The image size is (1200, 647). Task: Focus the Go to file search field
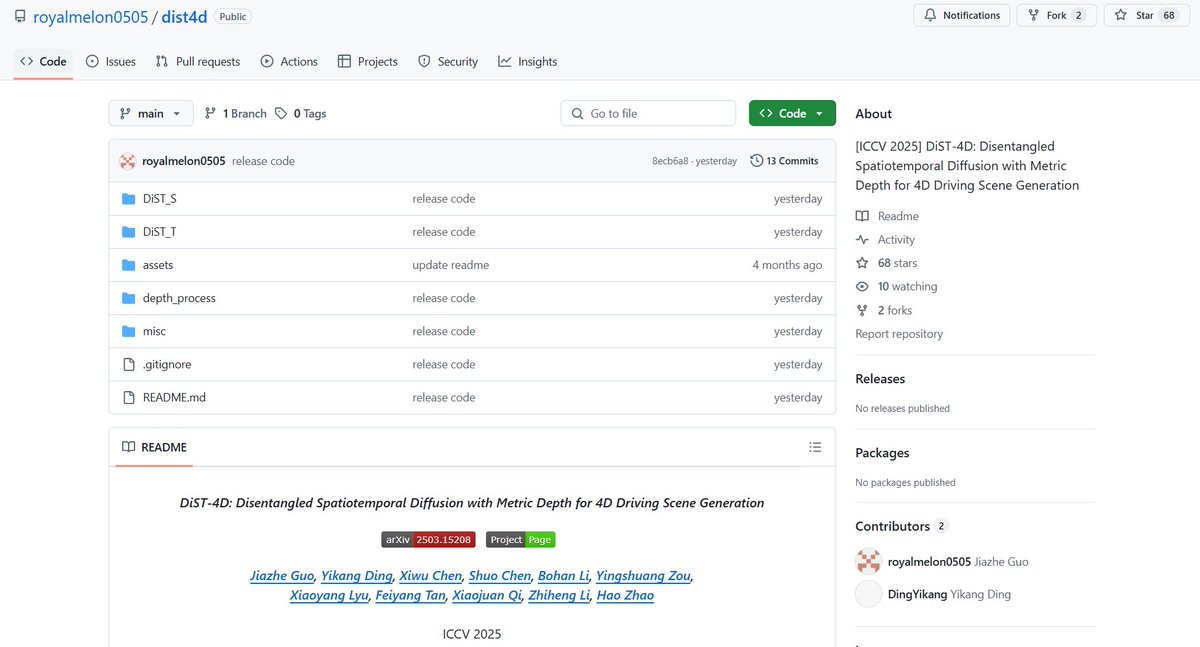point(650,113)
